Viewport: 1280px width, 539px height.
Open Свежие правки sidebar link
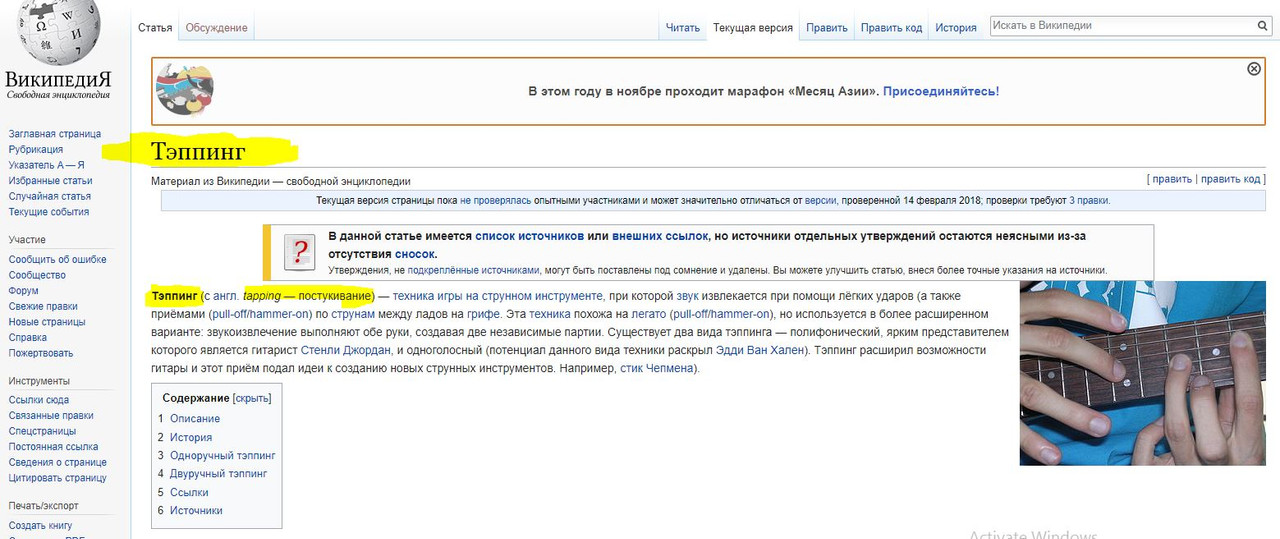click(x=43, y=307)
